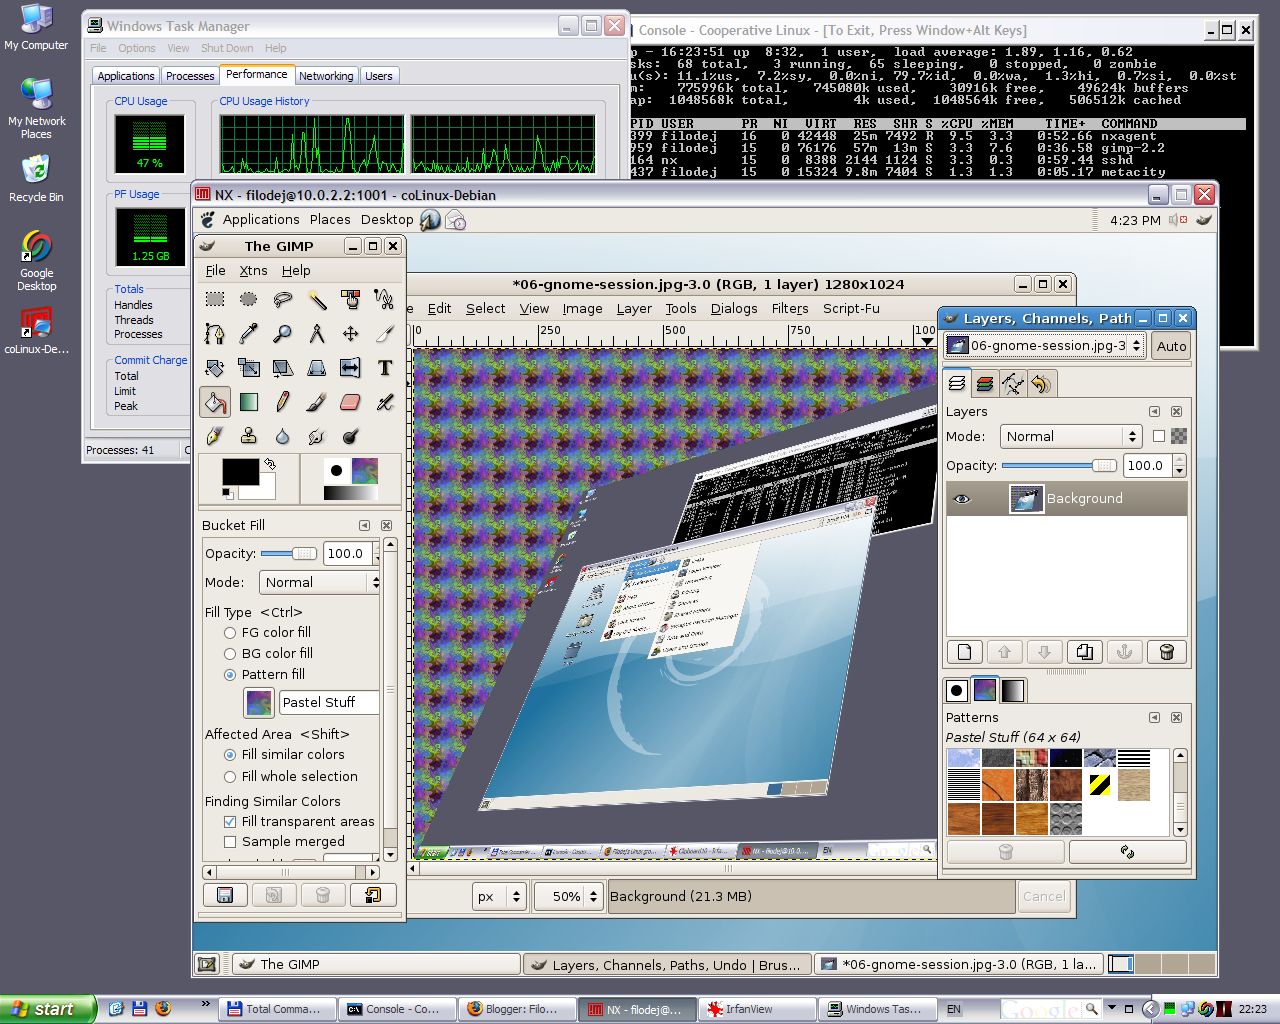Select the Move tool
The width and height of the screenshot is (1280, 1024).
(350, 334)
